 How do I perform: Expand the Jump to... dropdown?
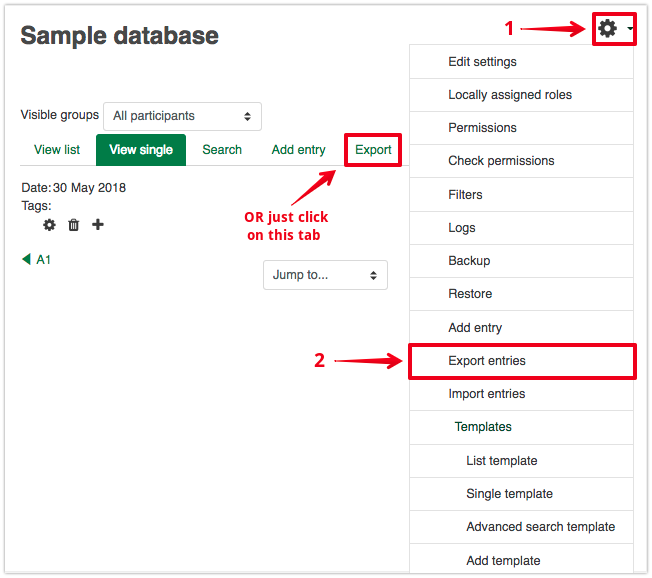(x=325, y=275)
